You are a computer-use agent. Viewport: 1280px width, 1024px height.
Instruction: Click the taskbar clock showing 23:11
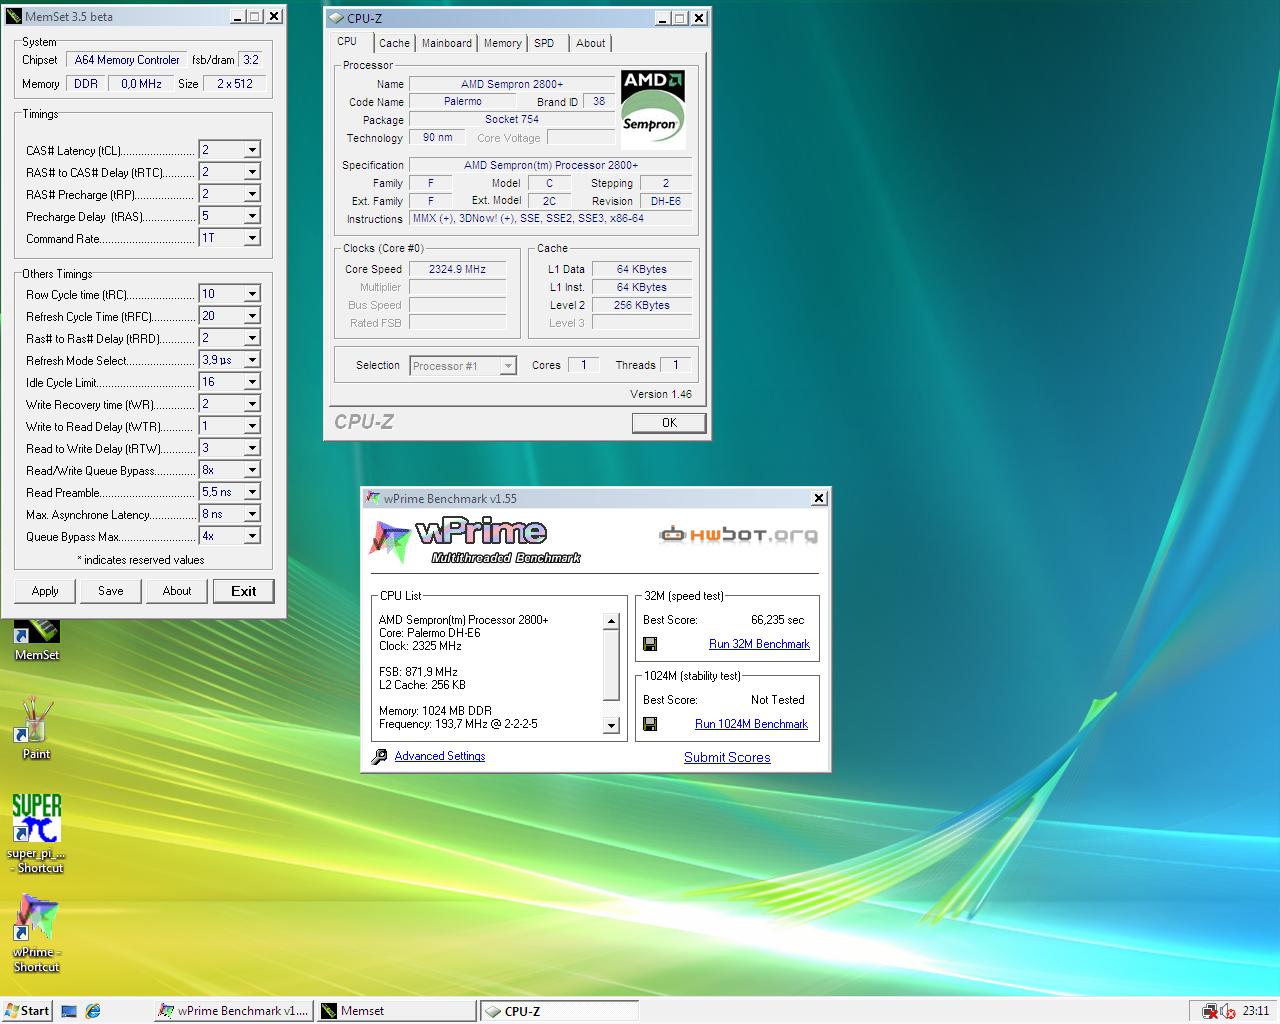(x=1256, y=1011)
